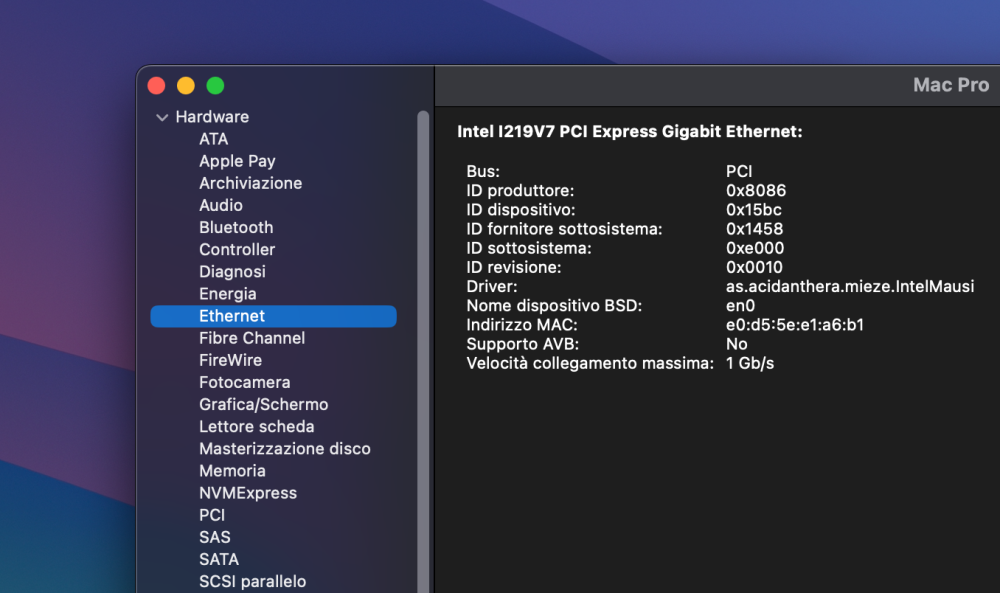
Task: Click the ID dispositivo value 0x15bc
Action: point(754,210)
